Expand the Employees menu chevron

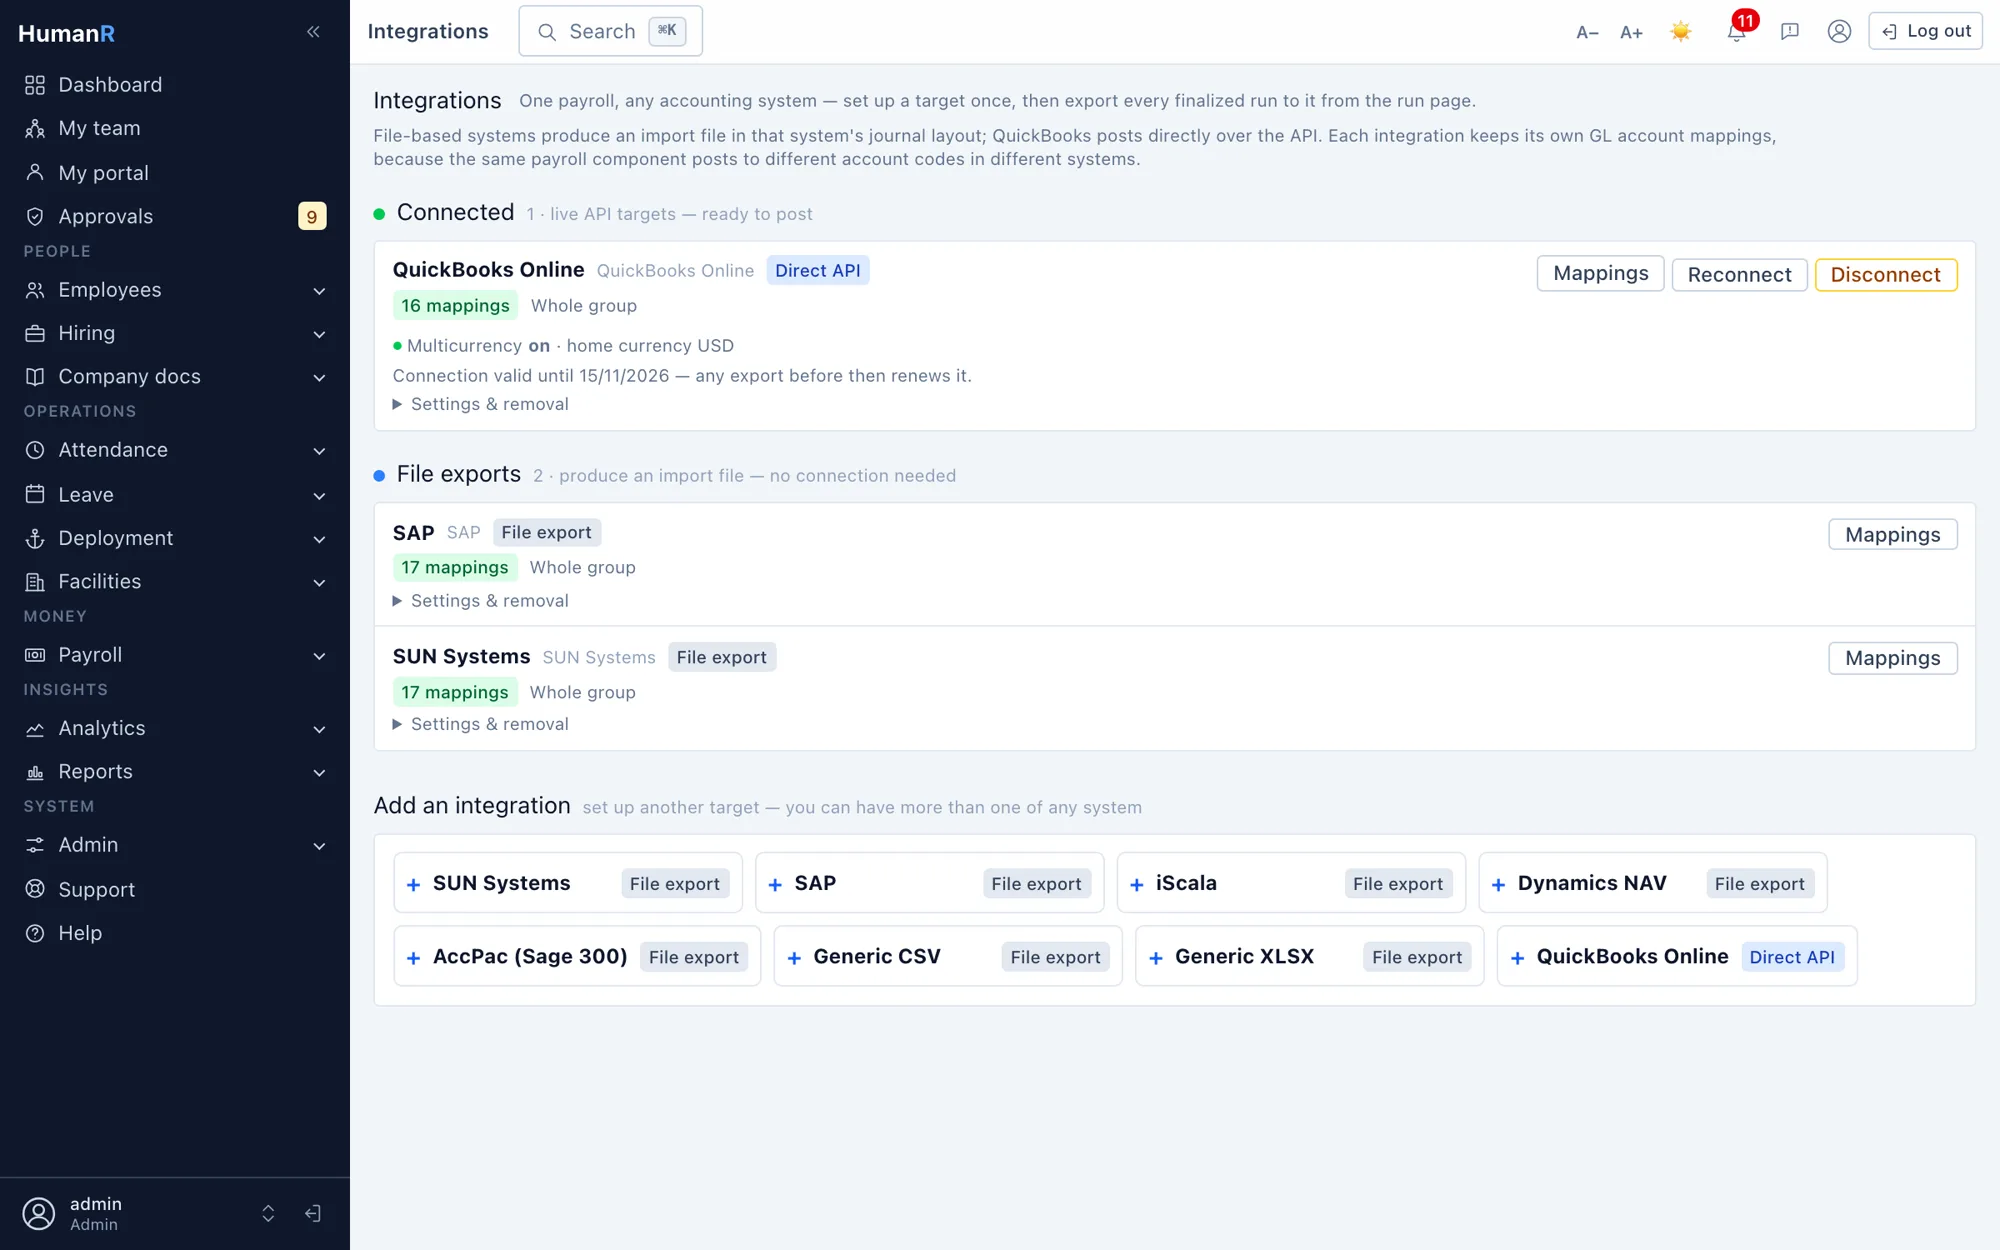click(319, 291)
